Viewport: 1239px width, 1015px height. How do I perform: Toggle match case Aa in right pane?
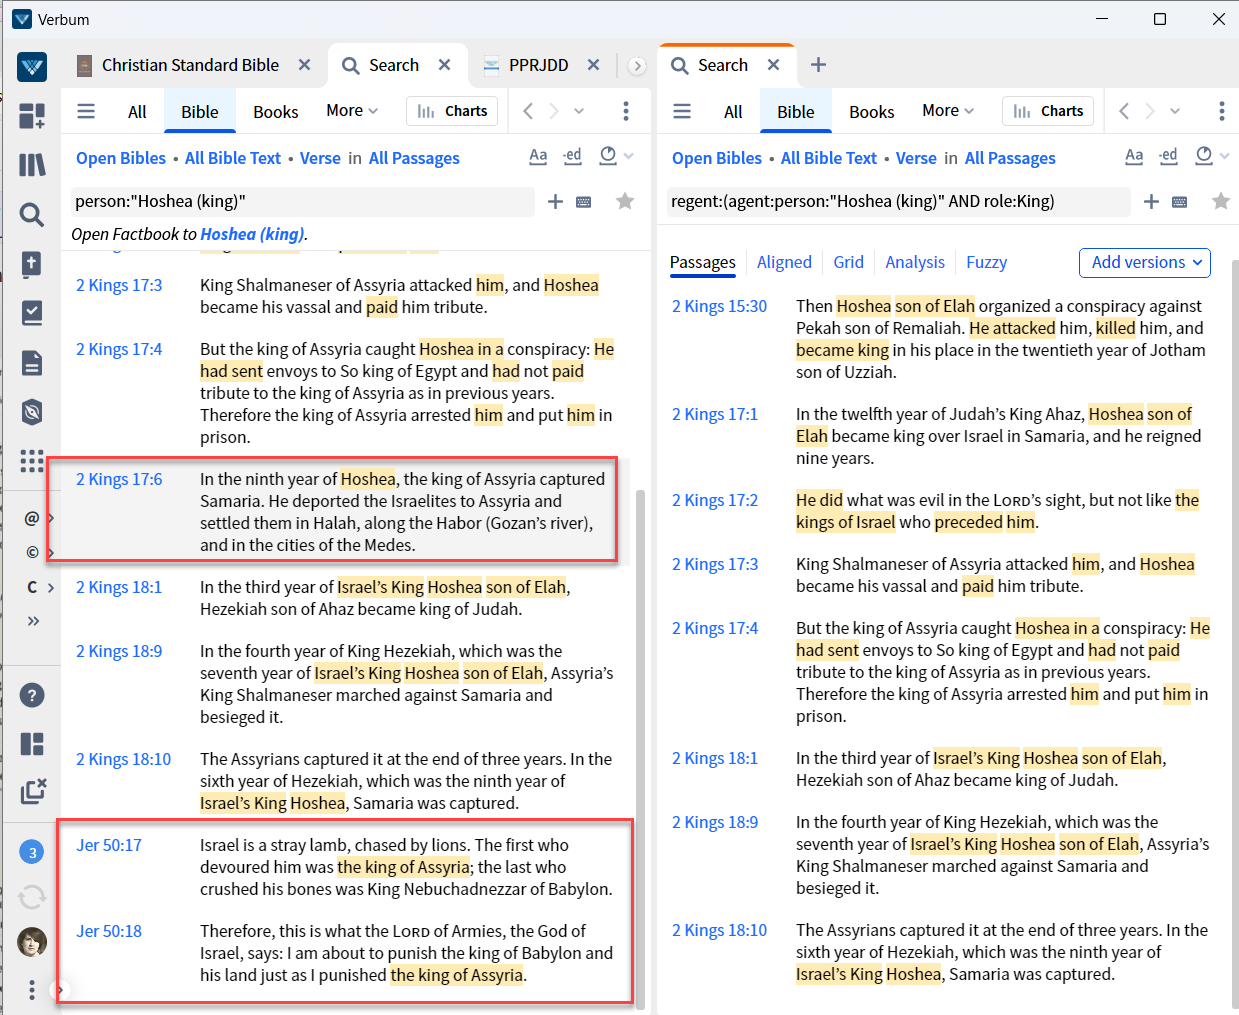click(x=1134, y=156)
